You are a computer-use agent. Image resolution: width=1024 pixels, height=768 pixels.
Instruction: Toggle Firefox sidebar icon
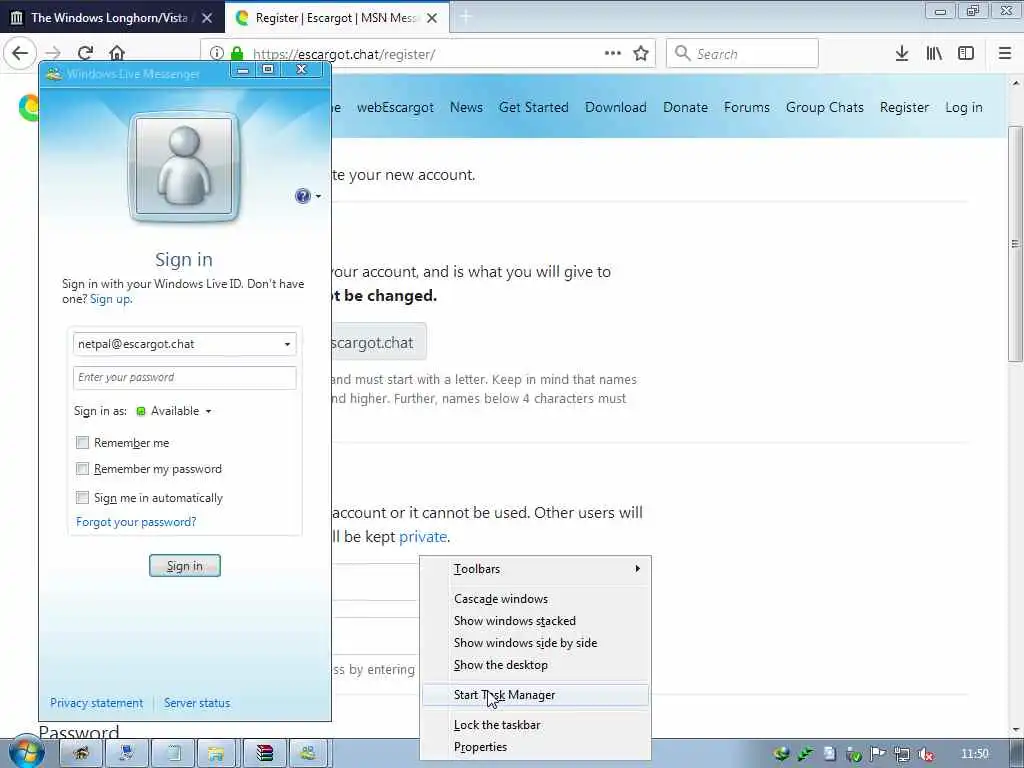tap(966, 53)
